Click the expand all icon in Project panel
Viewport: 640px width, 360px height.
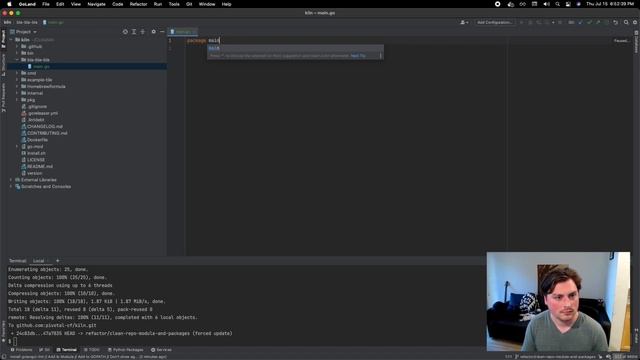coord(134,32)
